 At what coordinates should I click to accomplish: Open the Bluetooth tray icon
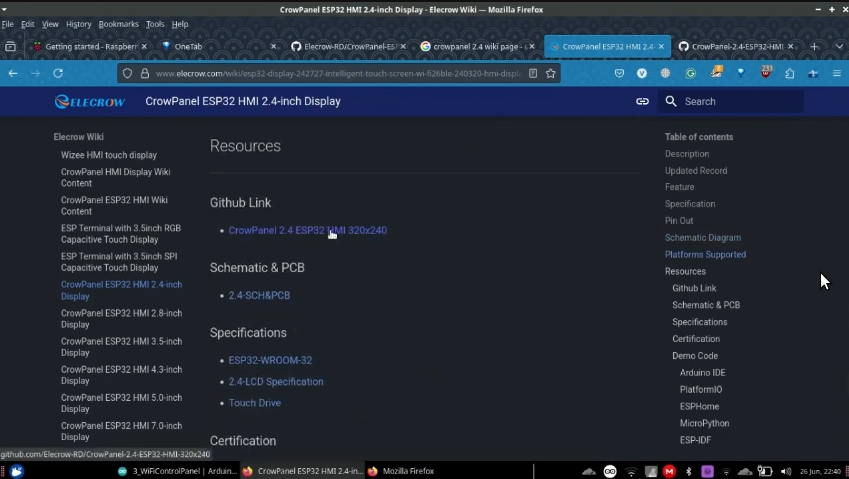click(x=689, y=471)
